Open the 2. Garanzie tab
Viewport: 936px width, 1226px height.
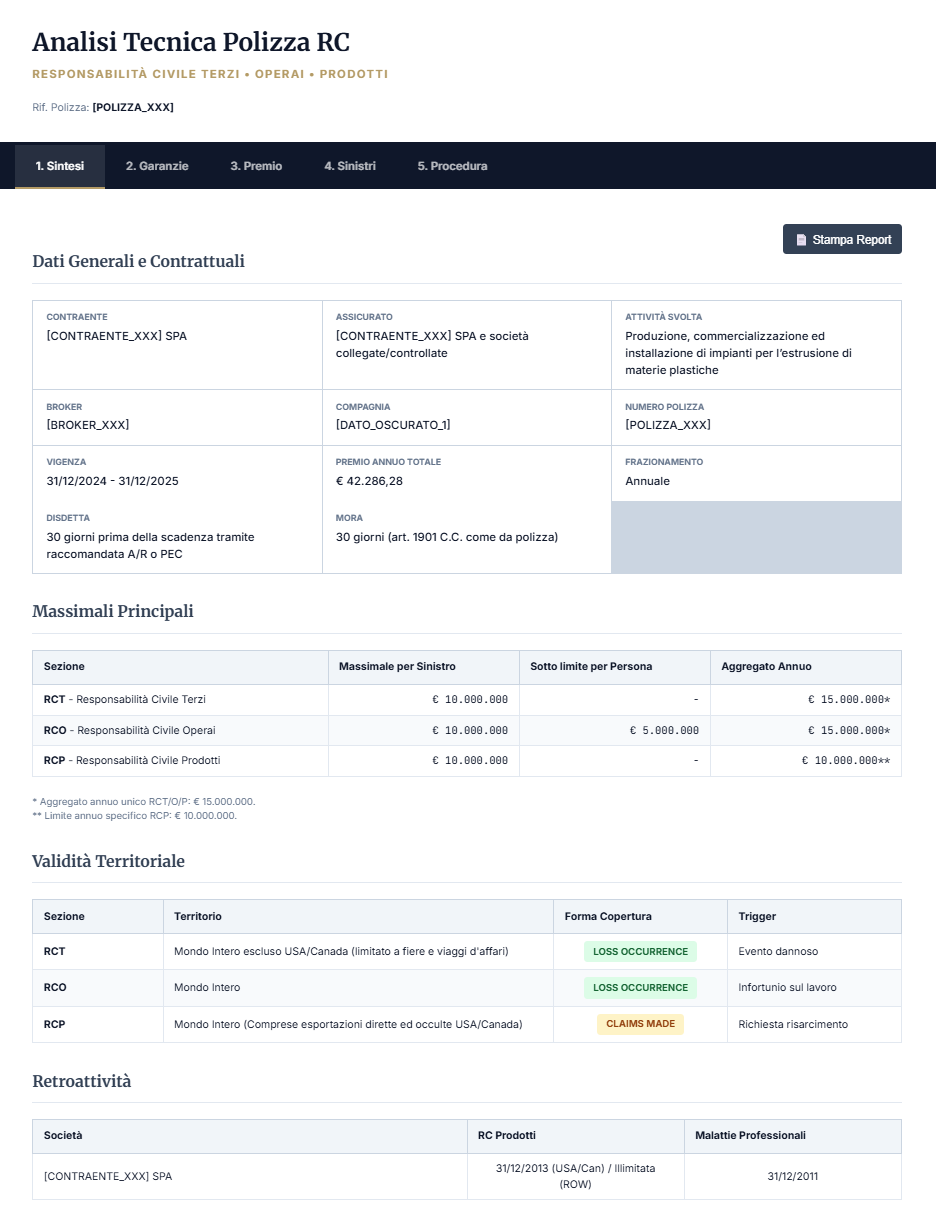[x=157, y=166]
